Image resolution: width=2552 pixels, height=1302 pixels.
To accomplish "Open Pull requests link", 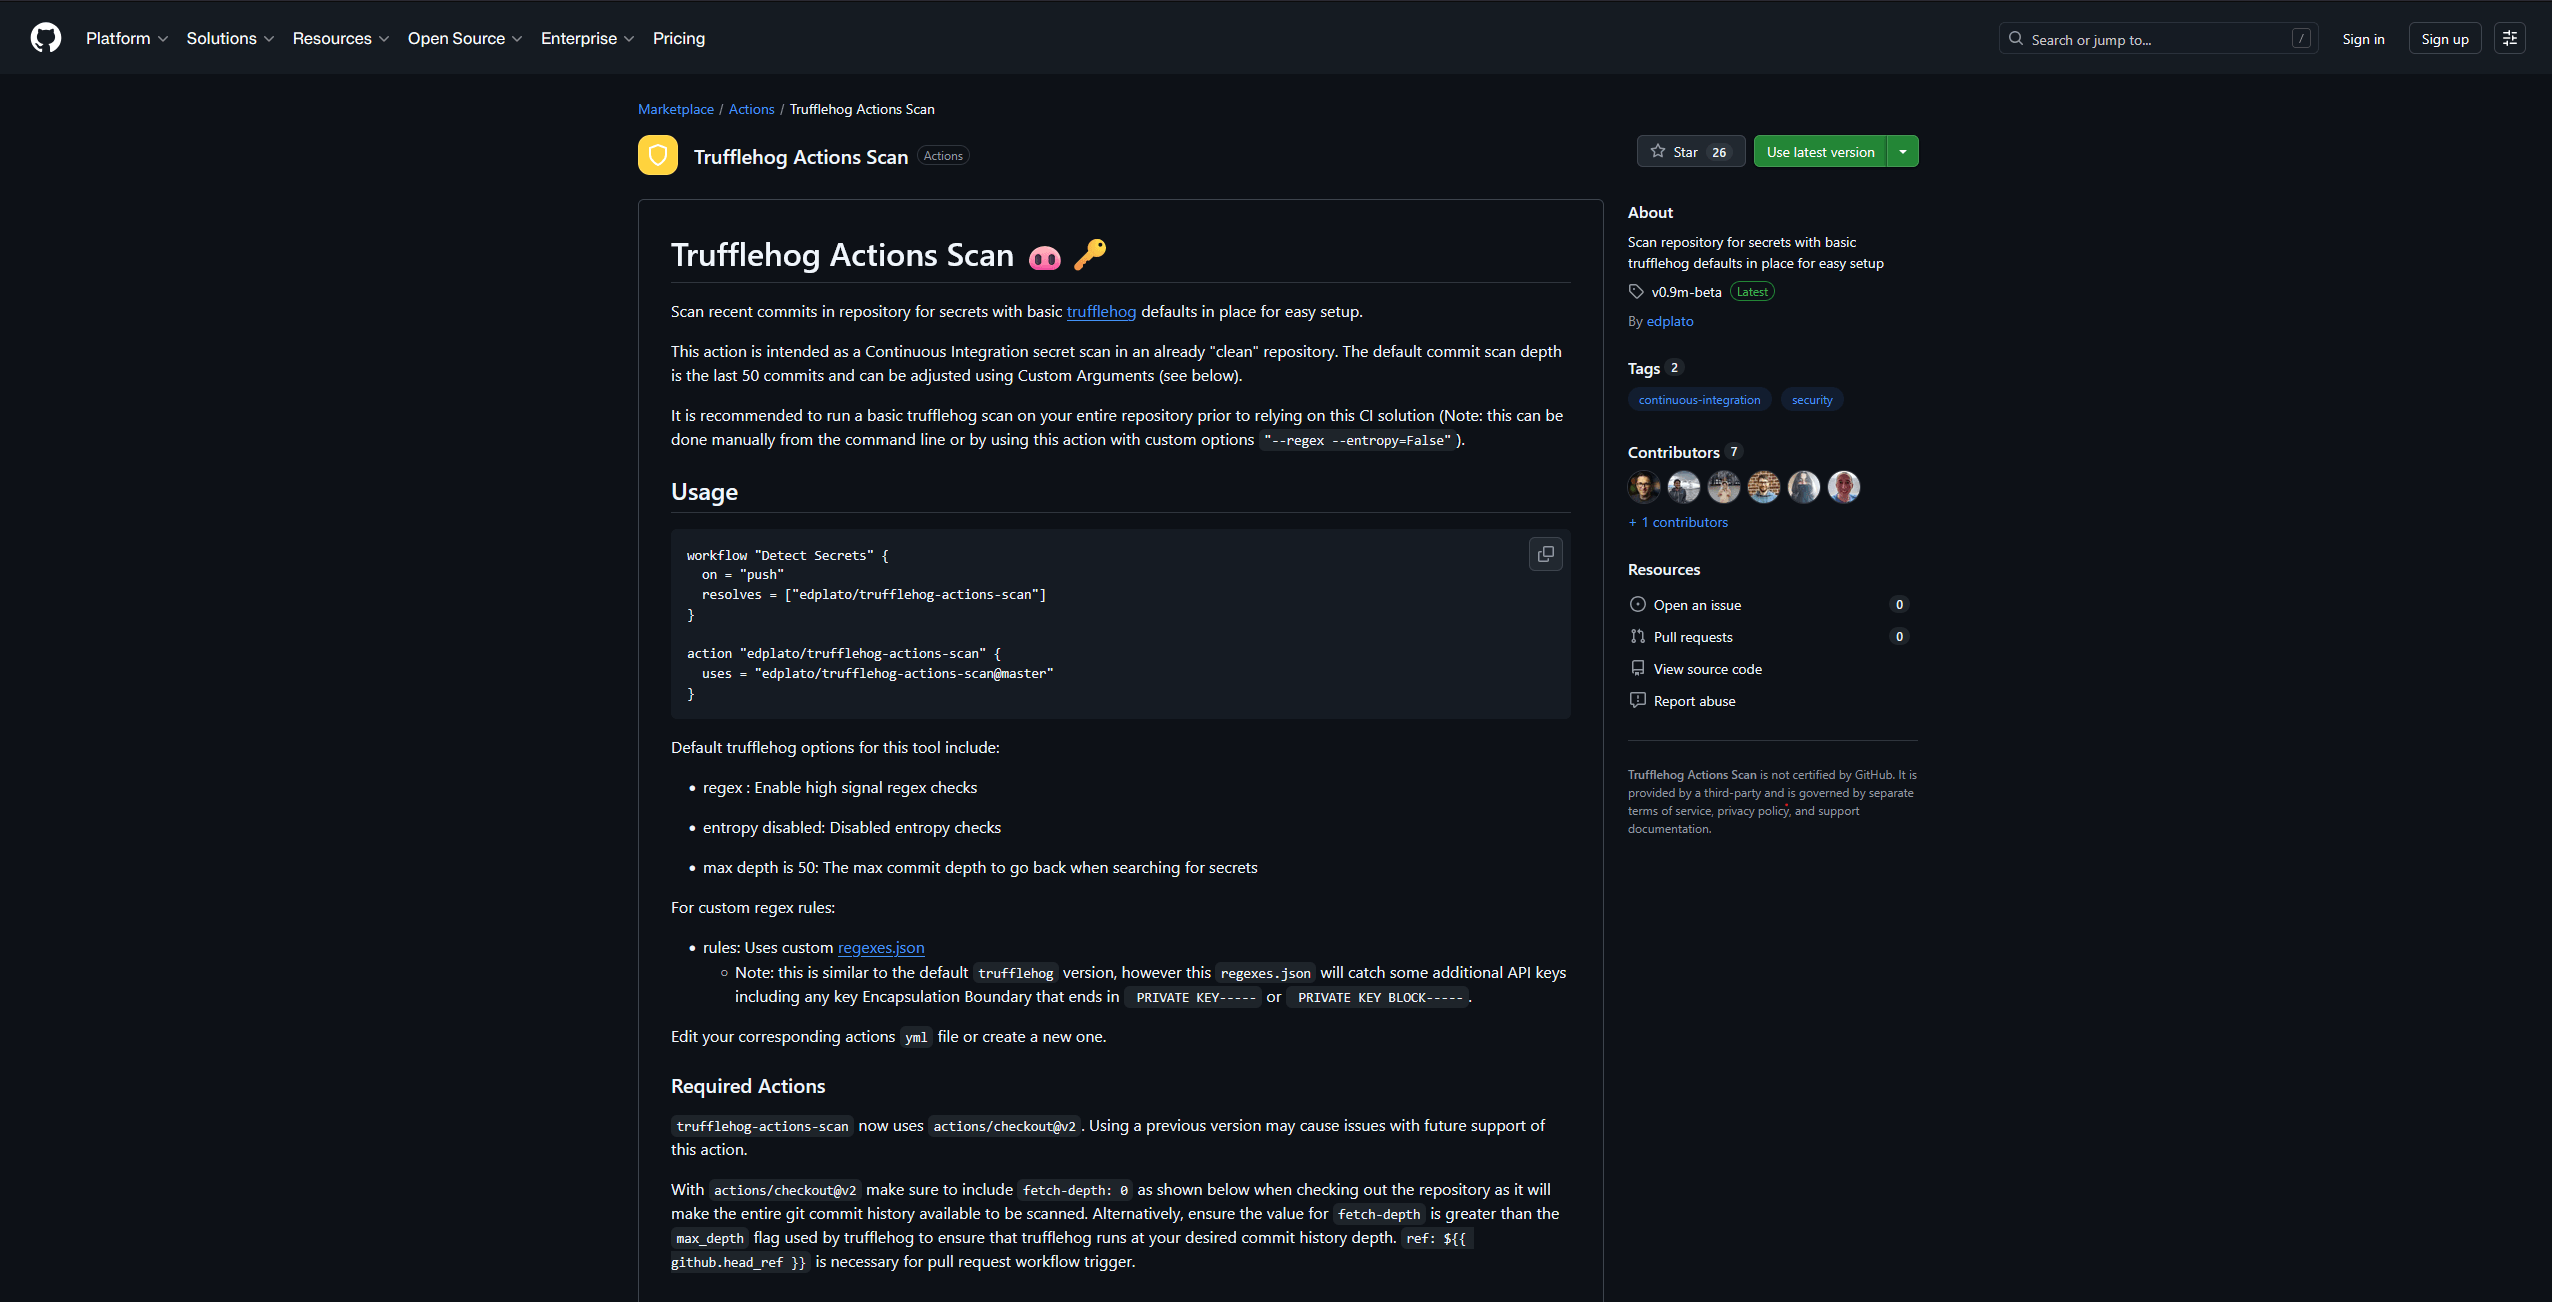I will (1693, 637).
